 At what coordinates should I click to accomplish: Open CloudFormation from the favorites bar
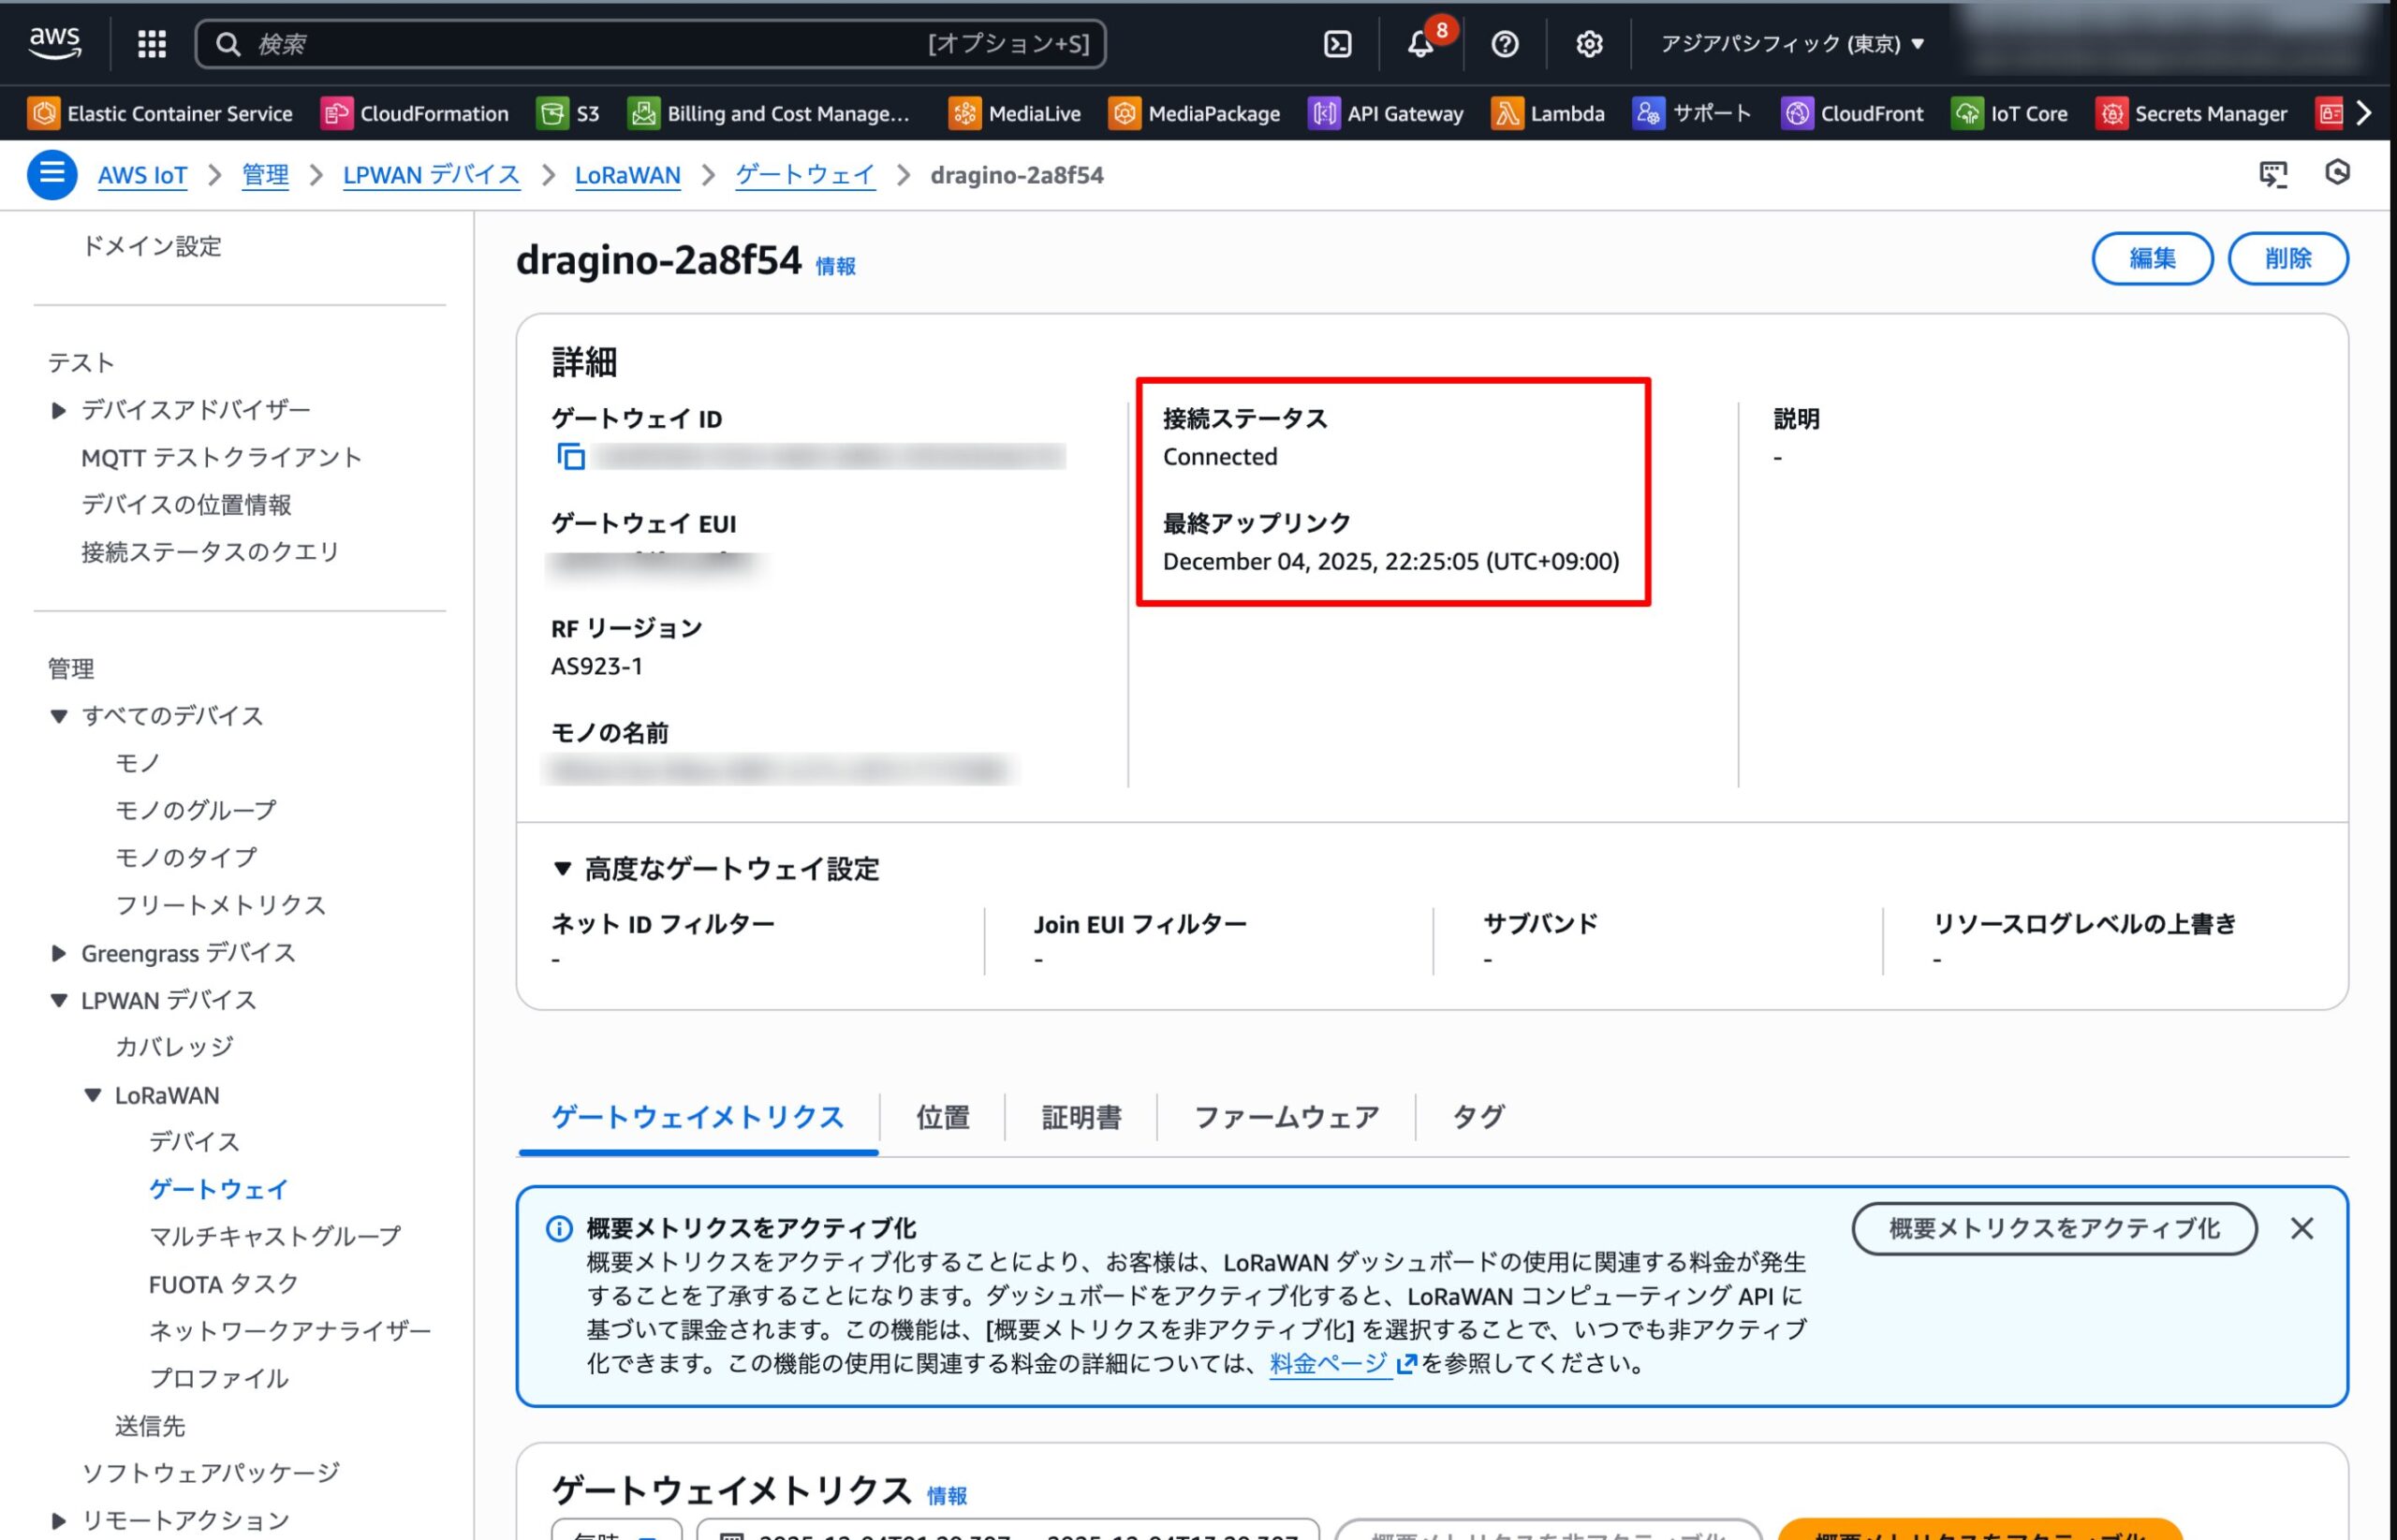coord(417,114)
